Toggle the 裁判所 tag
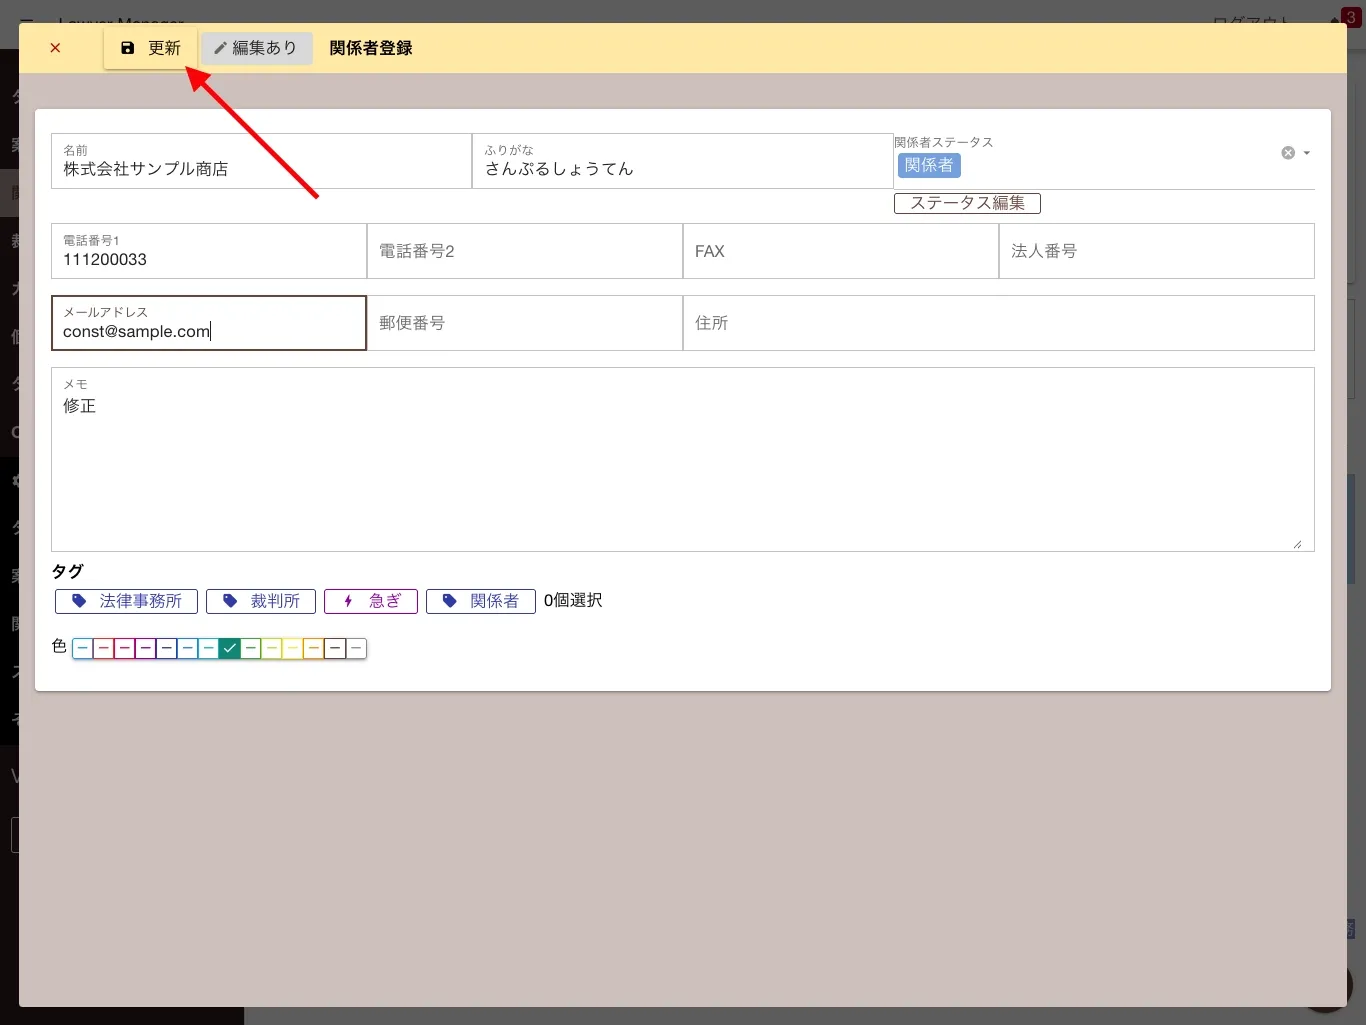Screen dimensions: 1366x1025 tap(261, 601)
